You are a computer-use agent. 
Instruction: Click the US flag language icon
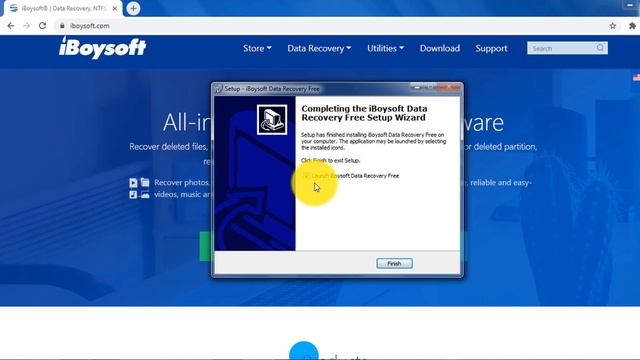click(x=636, y=77)
